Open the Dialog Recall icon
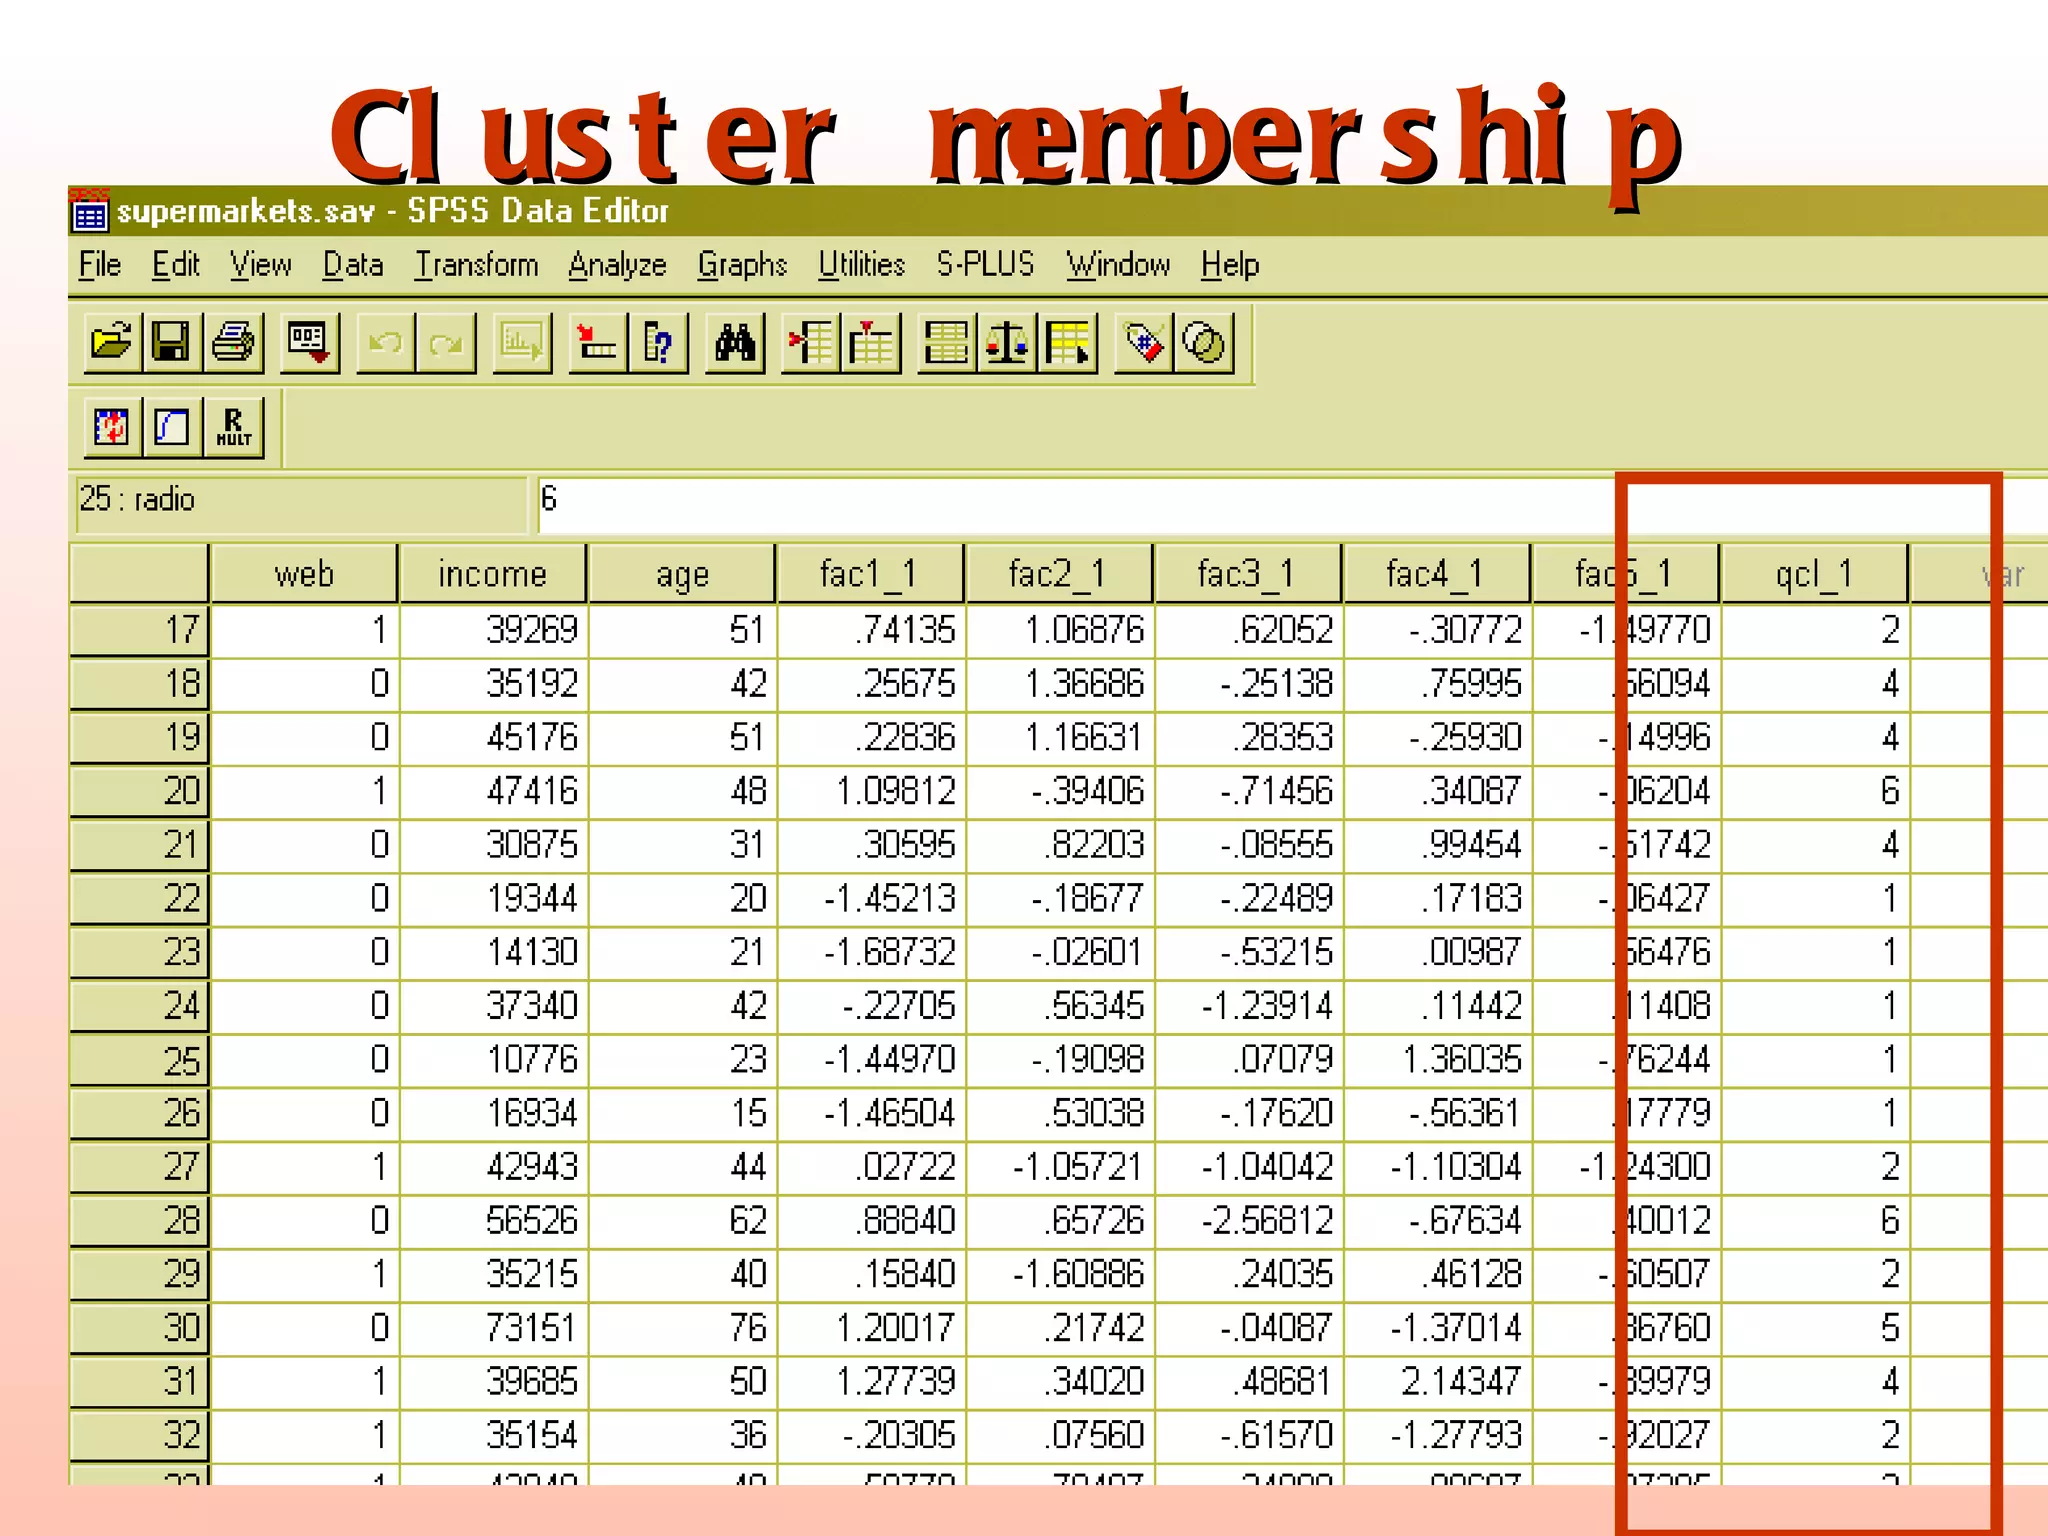 (309, 343)
